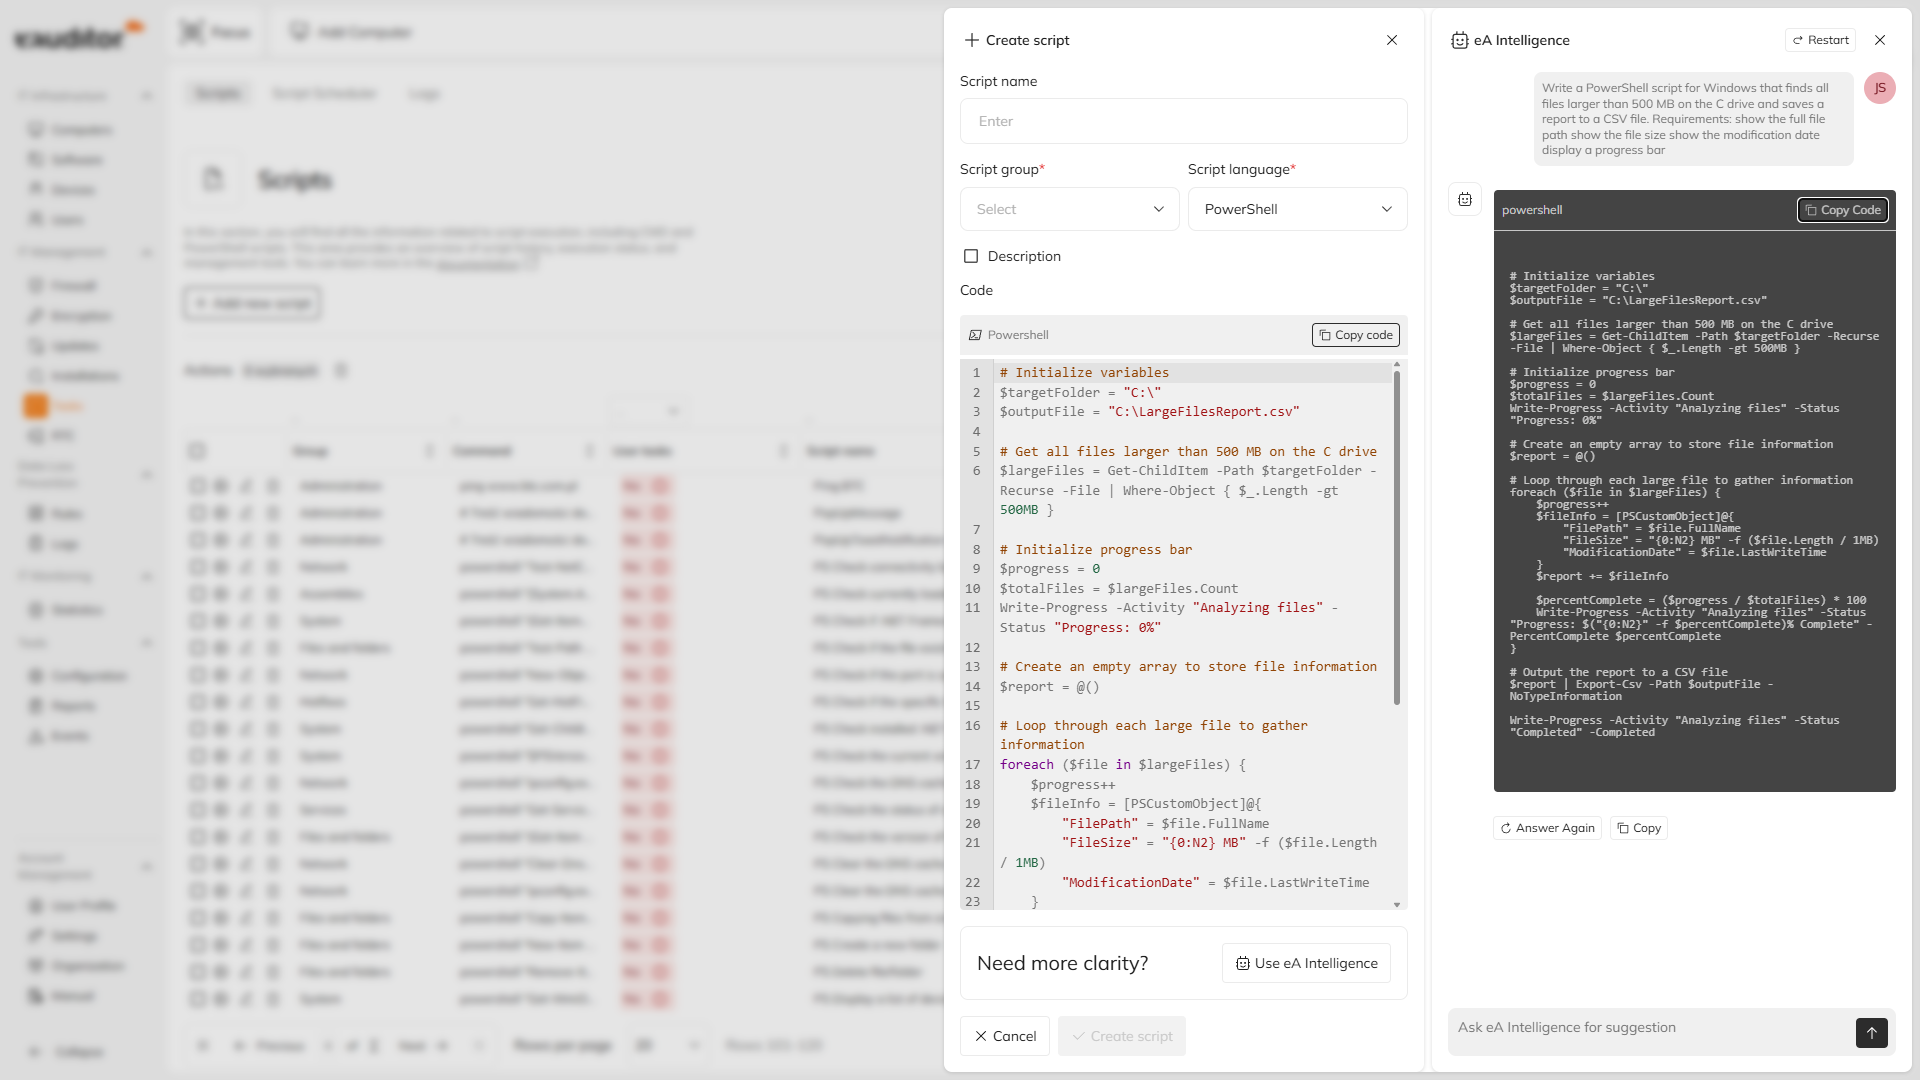Close the Create script panel
Image resolution: width=1920 pixels, height=1080 pixels.
pyautogui.click(x=1391, y=40)
